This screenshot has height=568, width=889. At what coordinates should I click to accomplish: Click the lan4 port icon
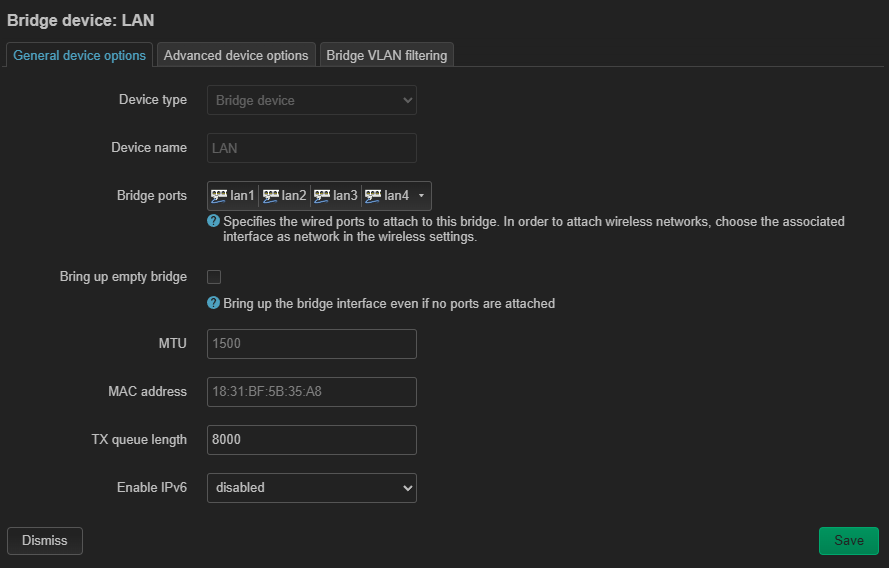pyautogui.click(x=373, y=195)
